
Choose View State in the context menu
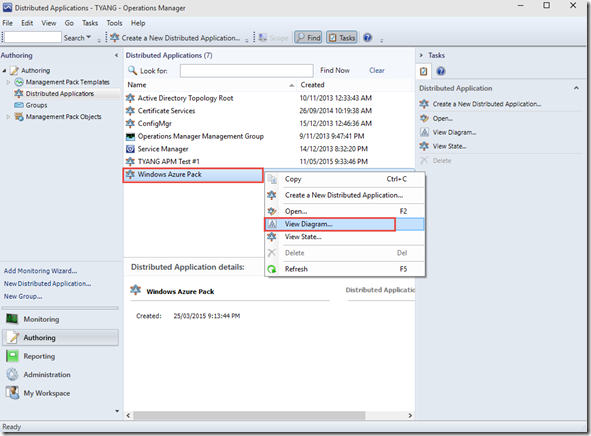tap(344, 237)
